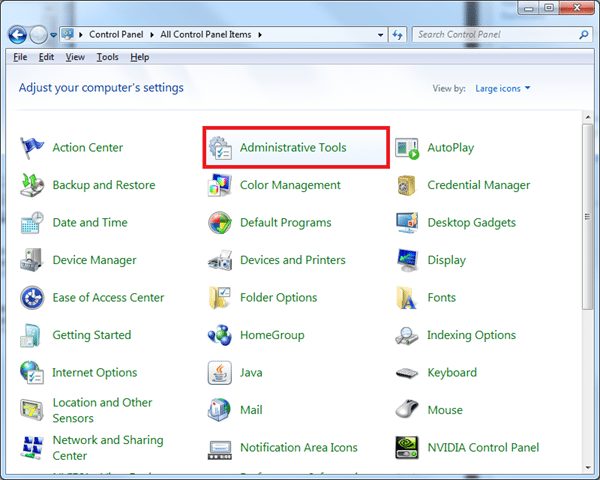
Task: Click the Devices and Printers link text
Action: click(293, 260)
